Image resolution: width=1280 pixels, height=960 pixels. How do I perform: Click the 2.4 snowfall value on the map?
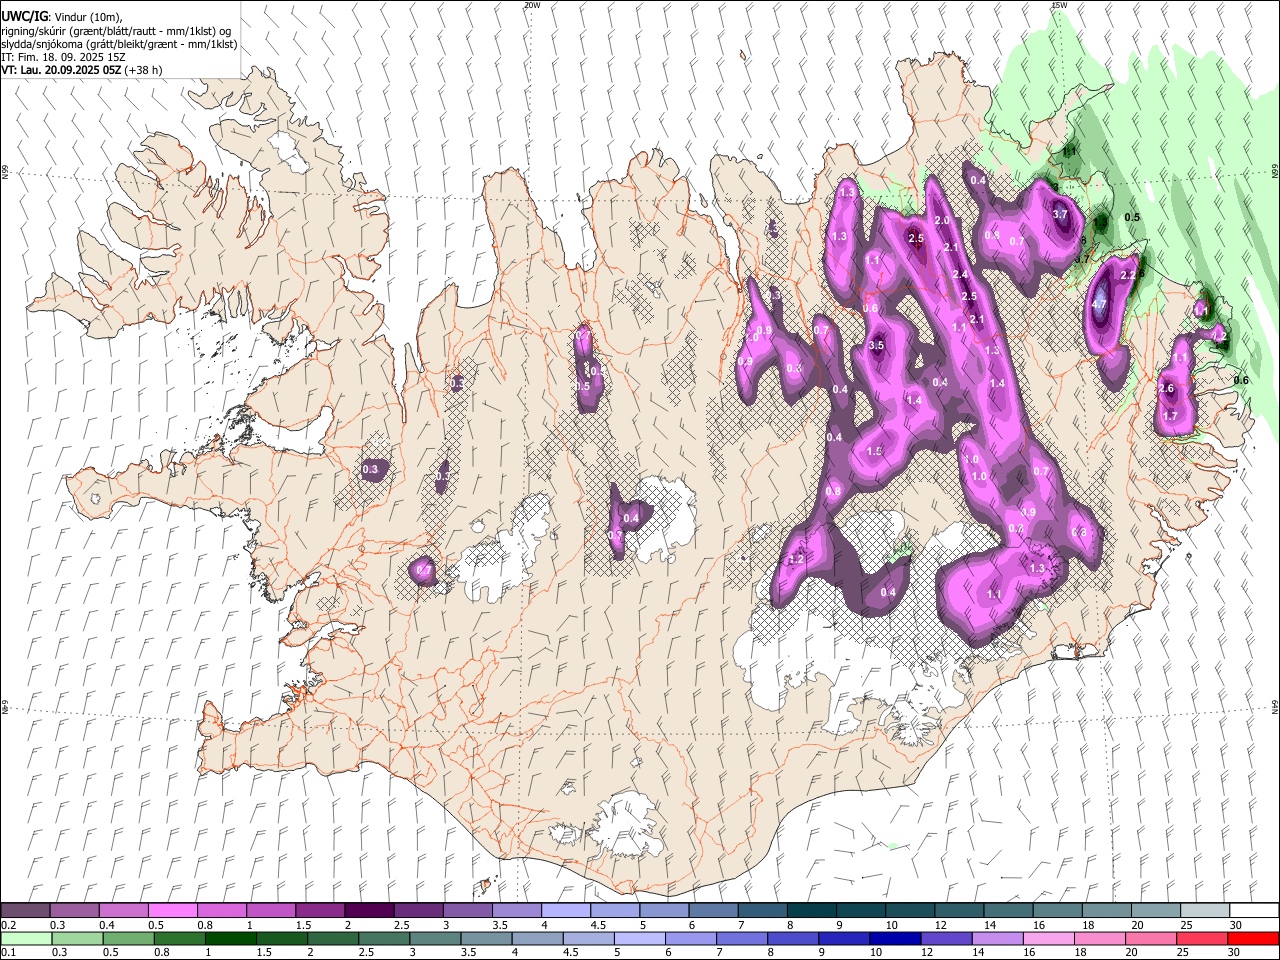tap(960, 274)
